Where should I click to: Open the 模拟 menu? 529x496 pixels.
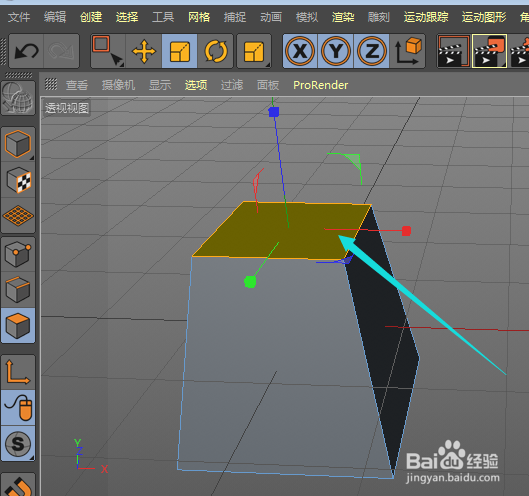(x=307, y=17)
